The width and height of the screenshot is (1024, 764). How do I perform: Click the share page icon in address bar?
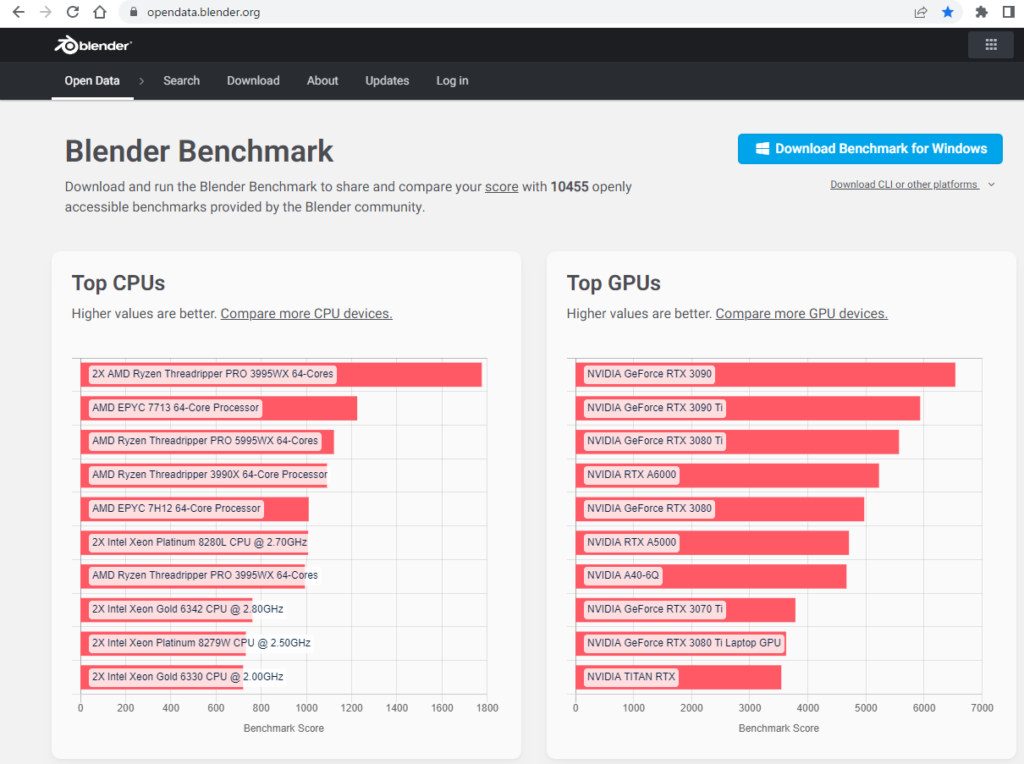point(920,12)
